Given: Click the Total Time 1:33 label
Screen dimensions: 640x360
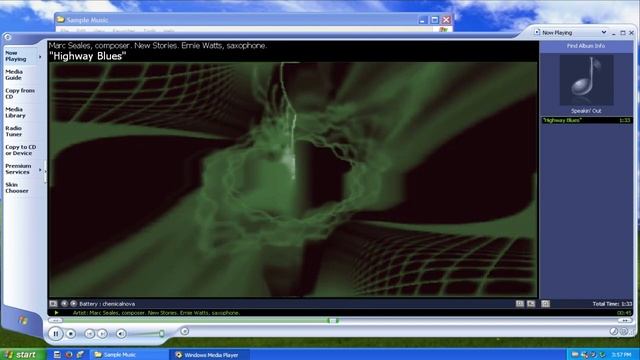Looking at the screenshot, I should 612,304.
